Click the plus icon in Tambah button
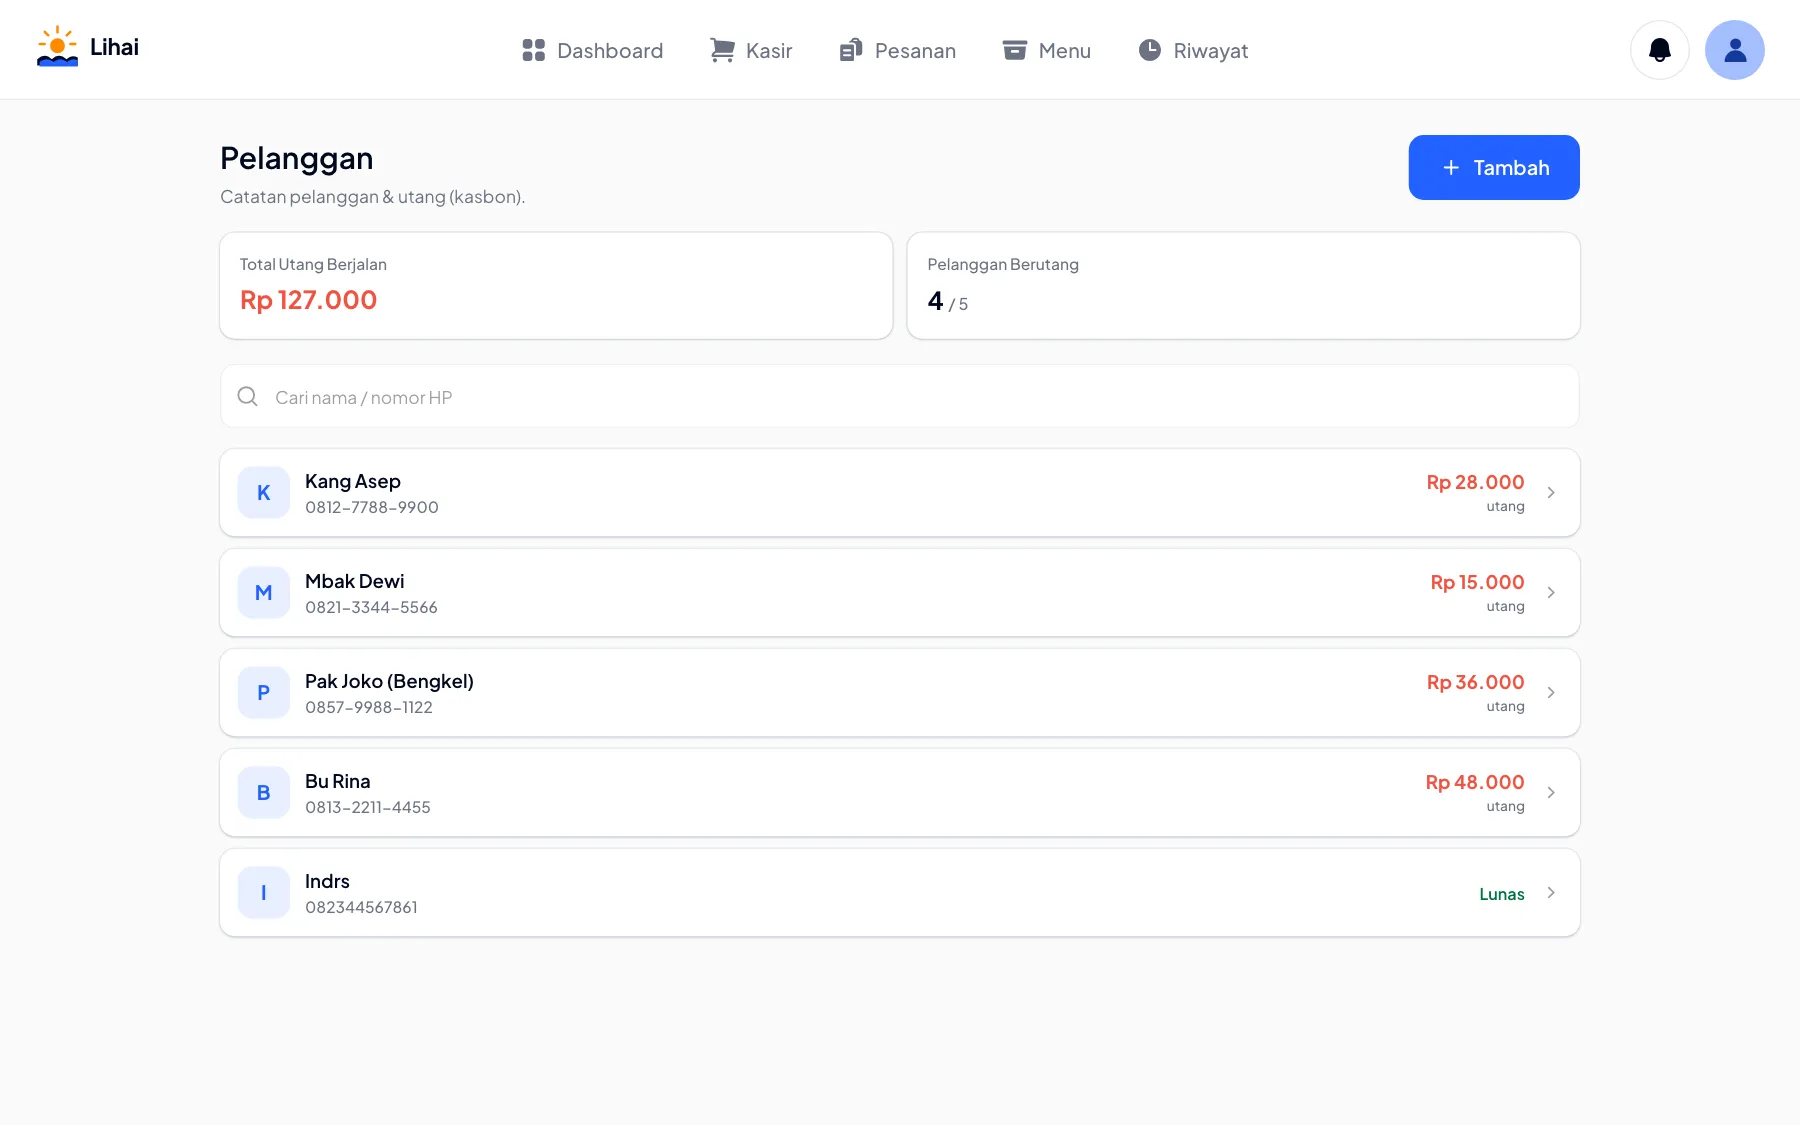 point(1451,168)
